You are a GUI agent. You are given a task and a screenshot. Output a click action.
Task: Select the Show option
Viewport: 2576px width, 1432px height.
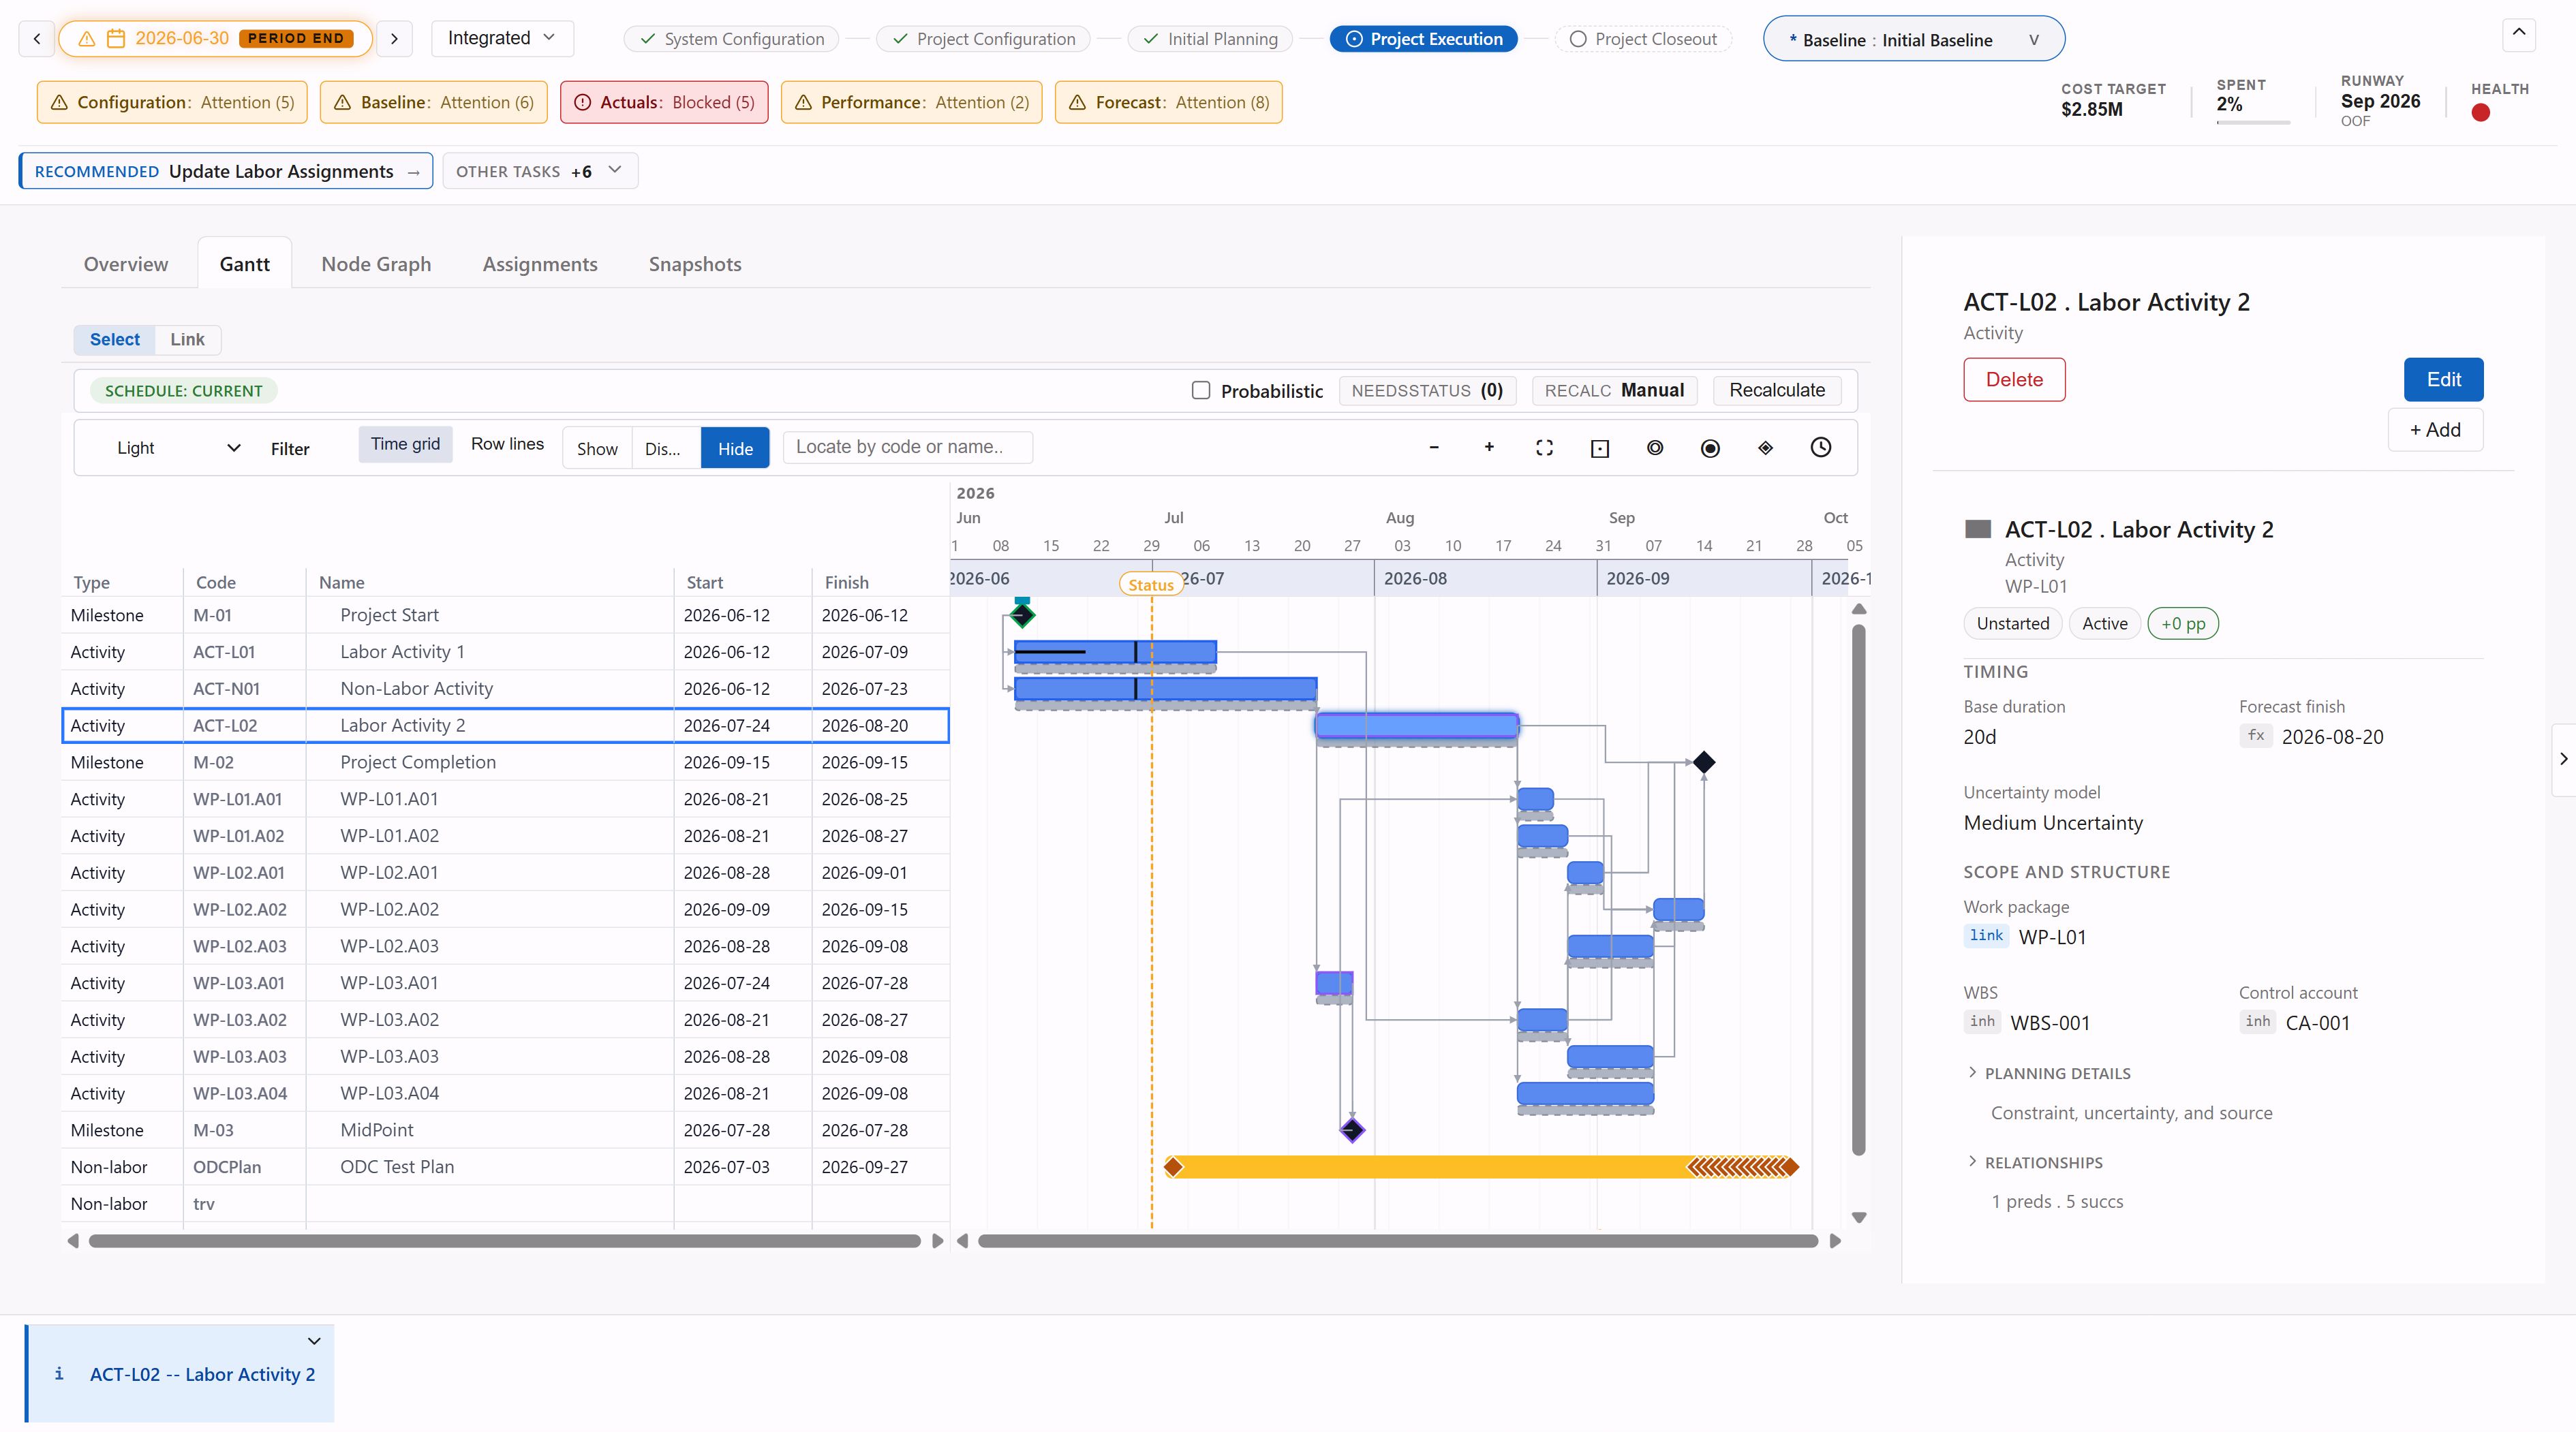click(597, 449)
